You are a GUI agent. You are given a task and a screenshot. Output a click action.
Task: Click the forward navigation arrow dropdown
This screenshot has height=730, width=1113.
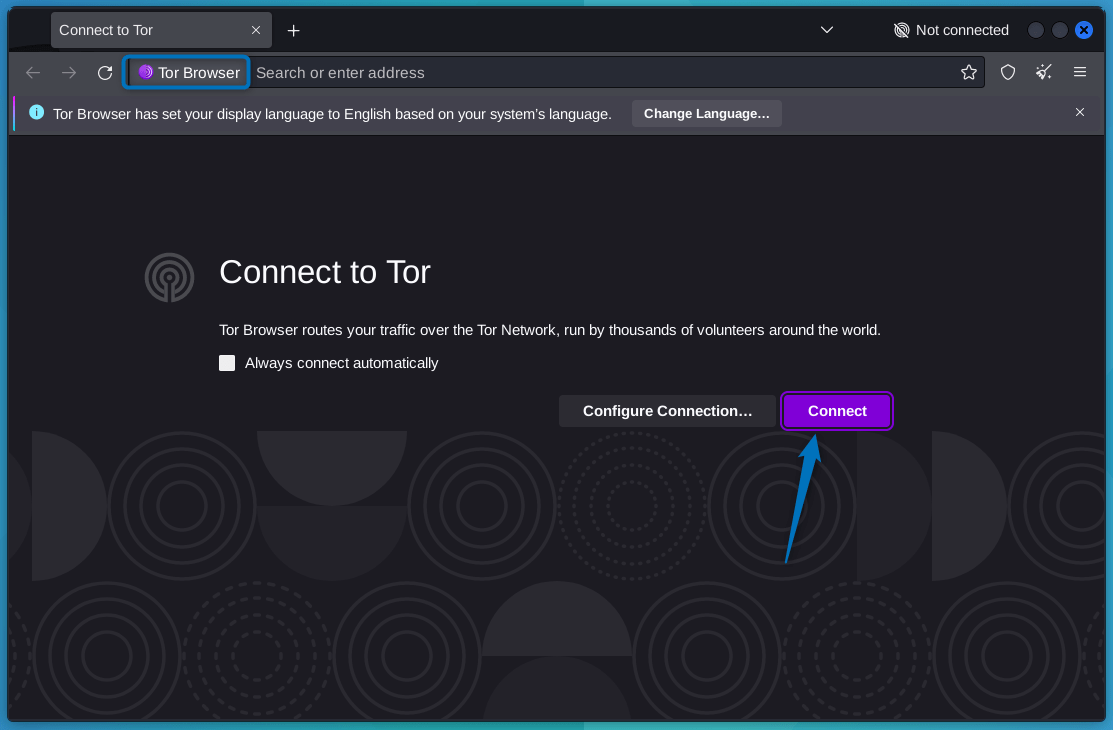pyautogui.click(x=68, y=72)
